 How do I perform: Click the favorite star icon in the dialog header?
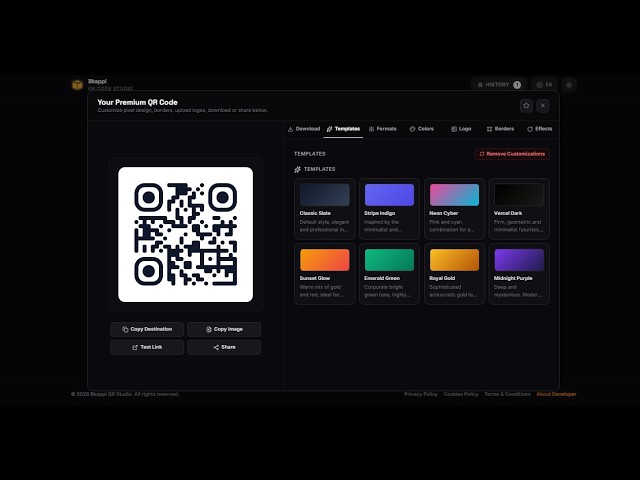pos(526,106)
